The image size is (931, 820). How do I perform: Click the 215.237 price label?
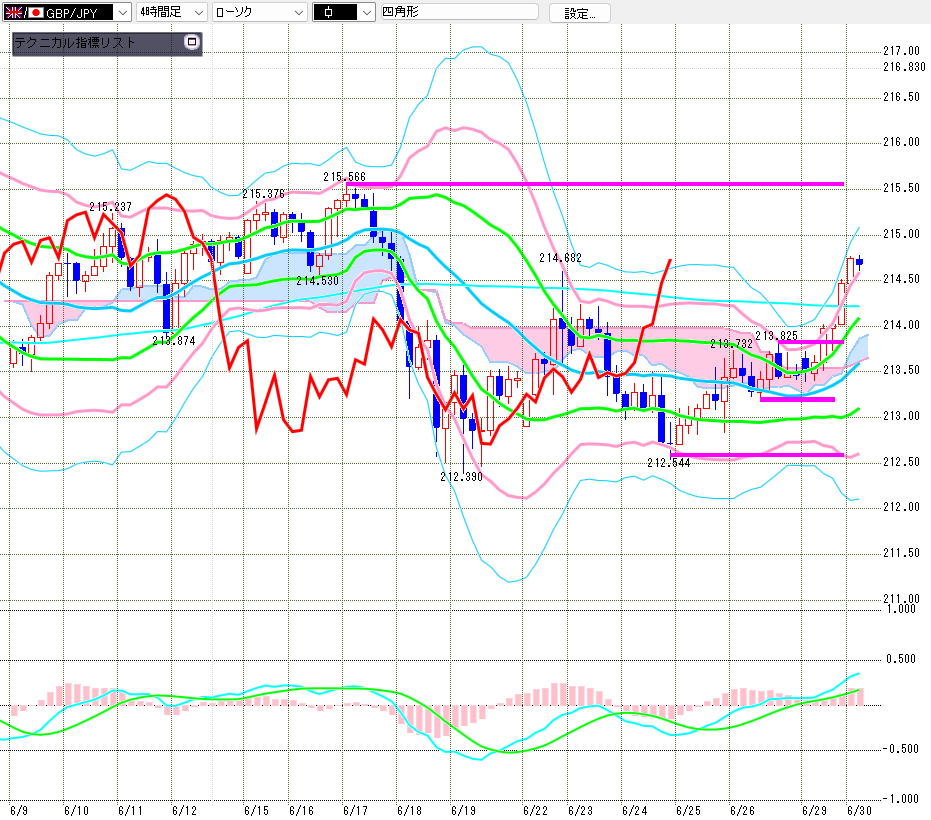[110, 207]
